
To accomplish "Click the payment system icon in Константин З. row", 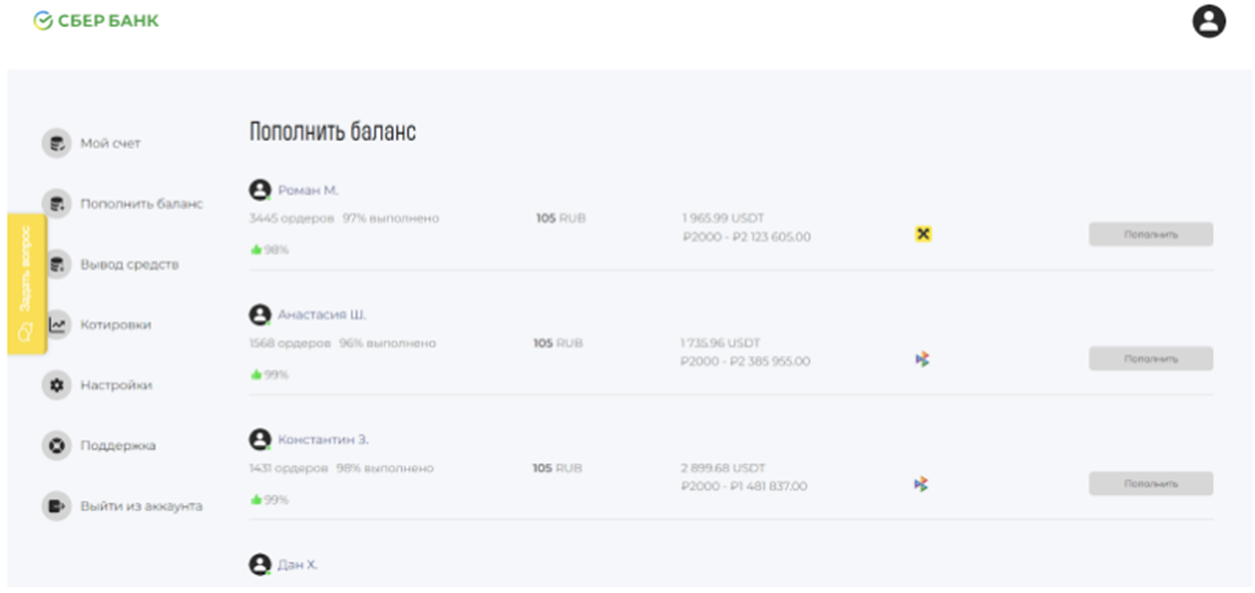I will click(x=922, y=484).
